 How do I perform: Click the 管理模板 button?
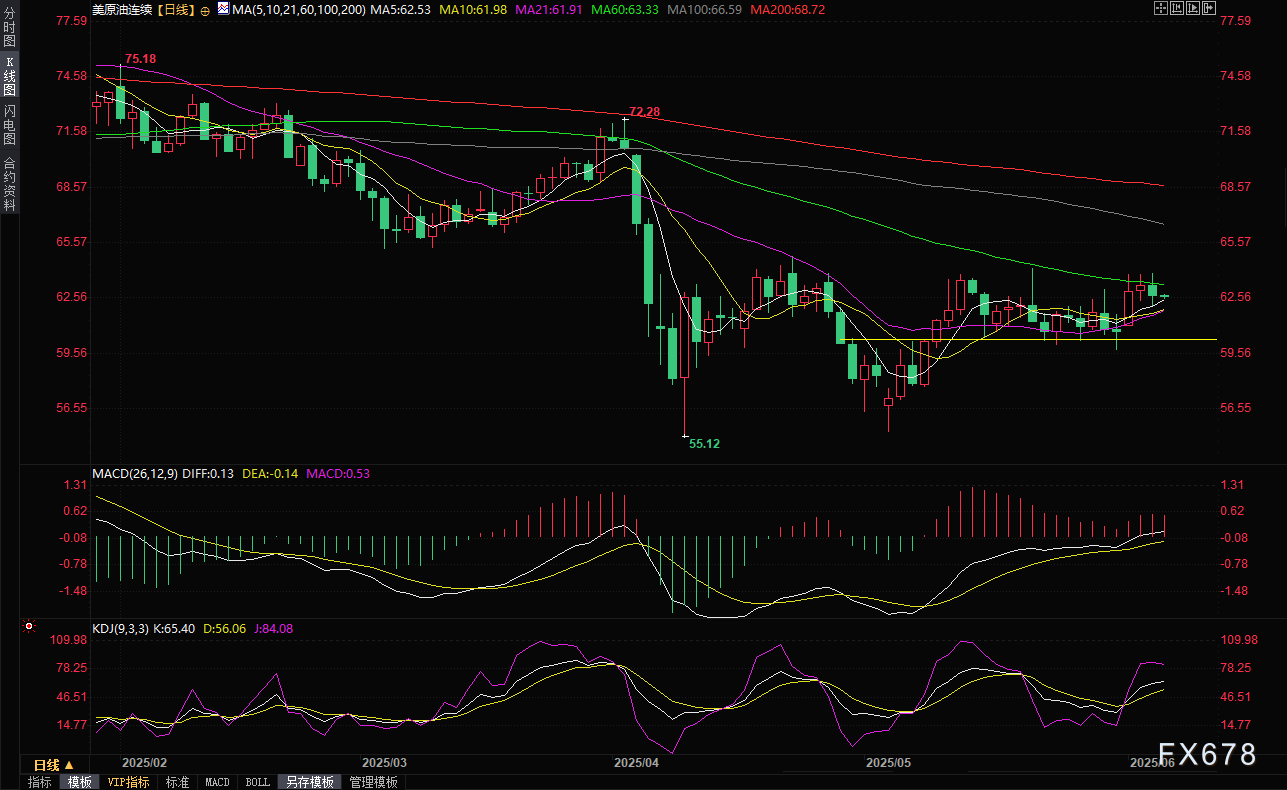373,782
